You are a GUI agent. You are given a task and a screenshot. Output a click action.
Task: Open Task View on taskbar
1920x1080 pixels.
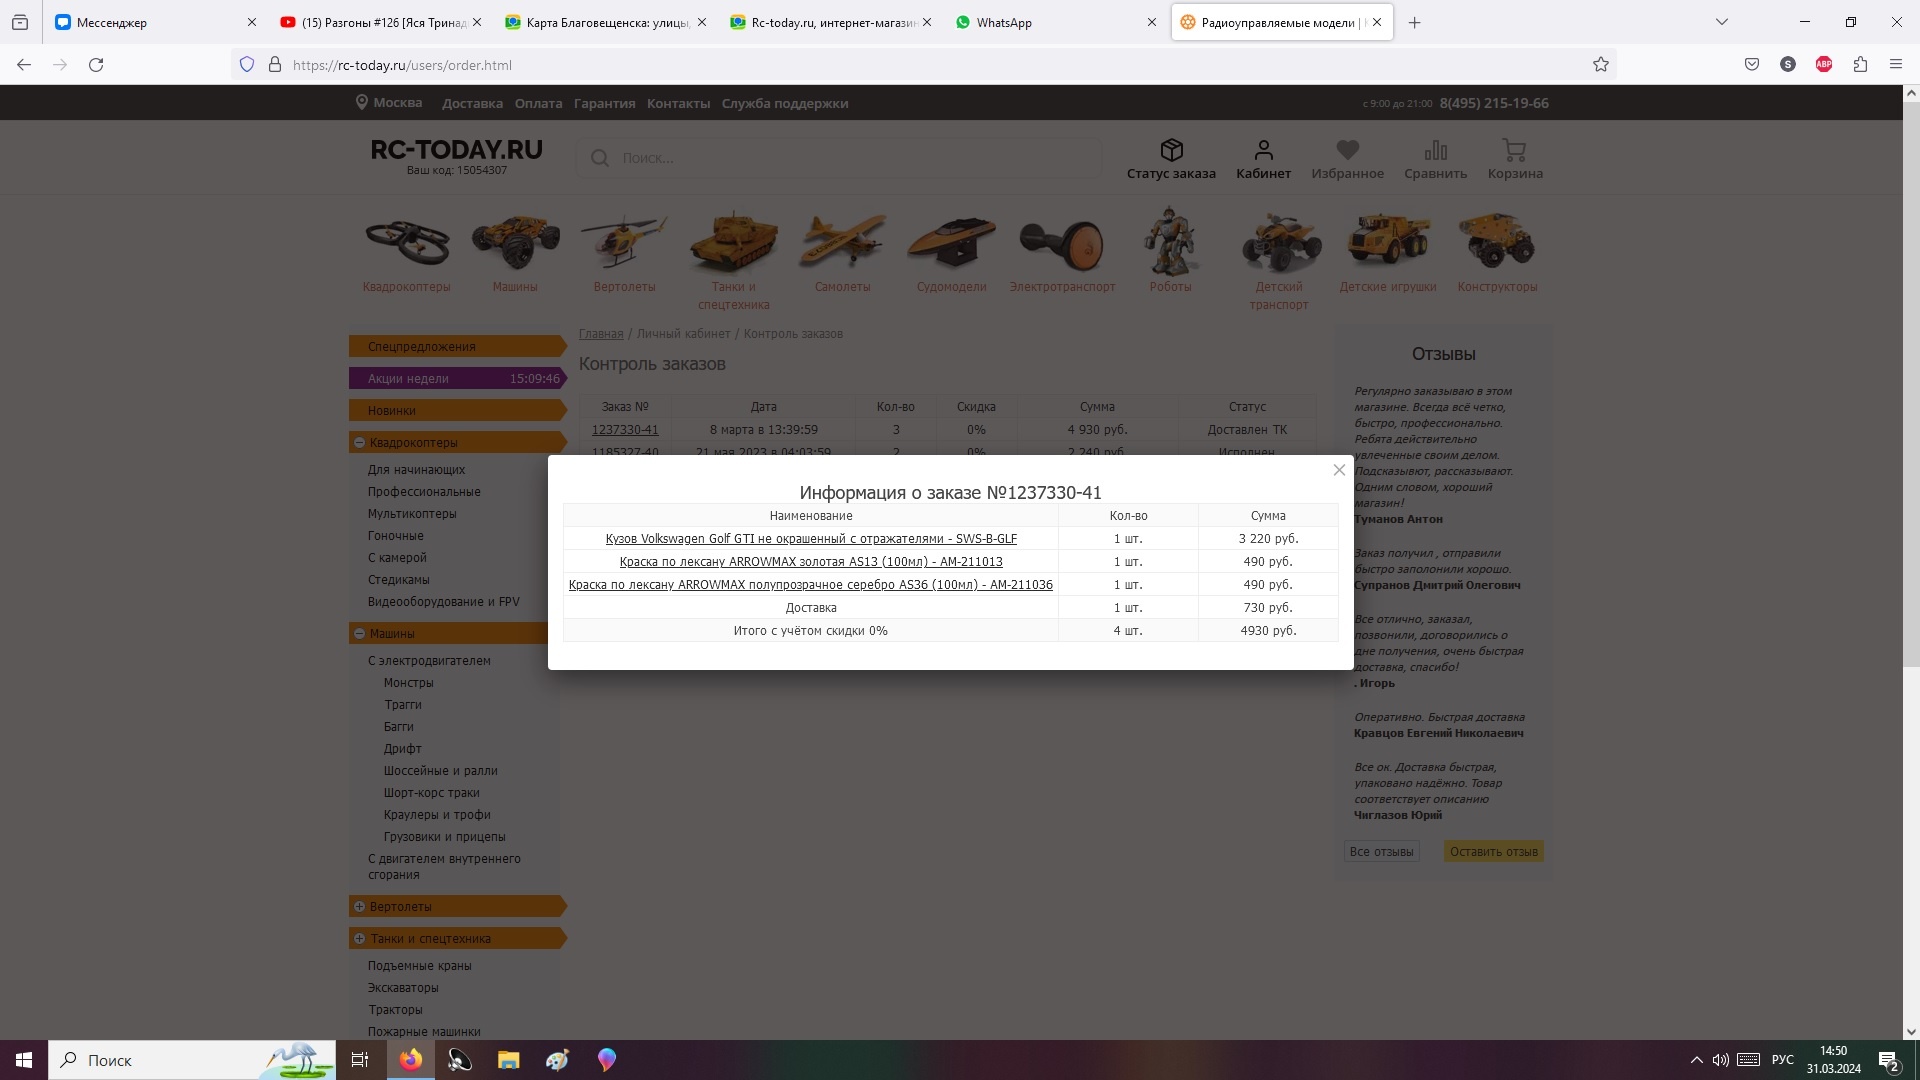pos(360,1060)
